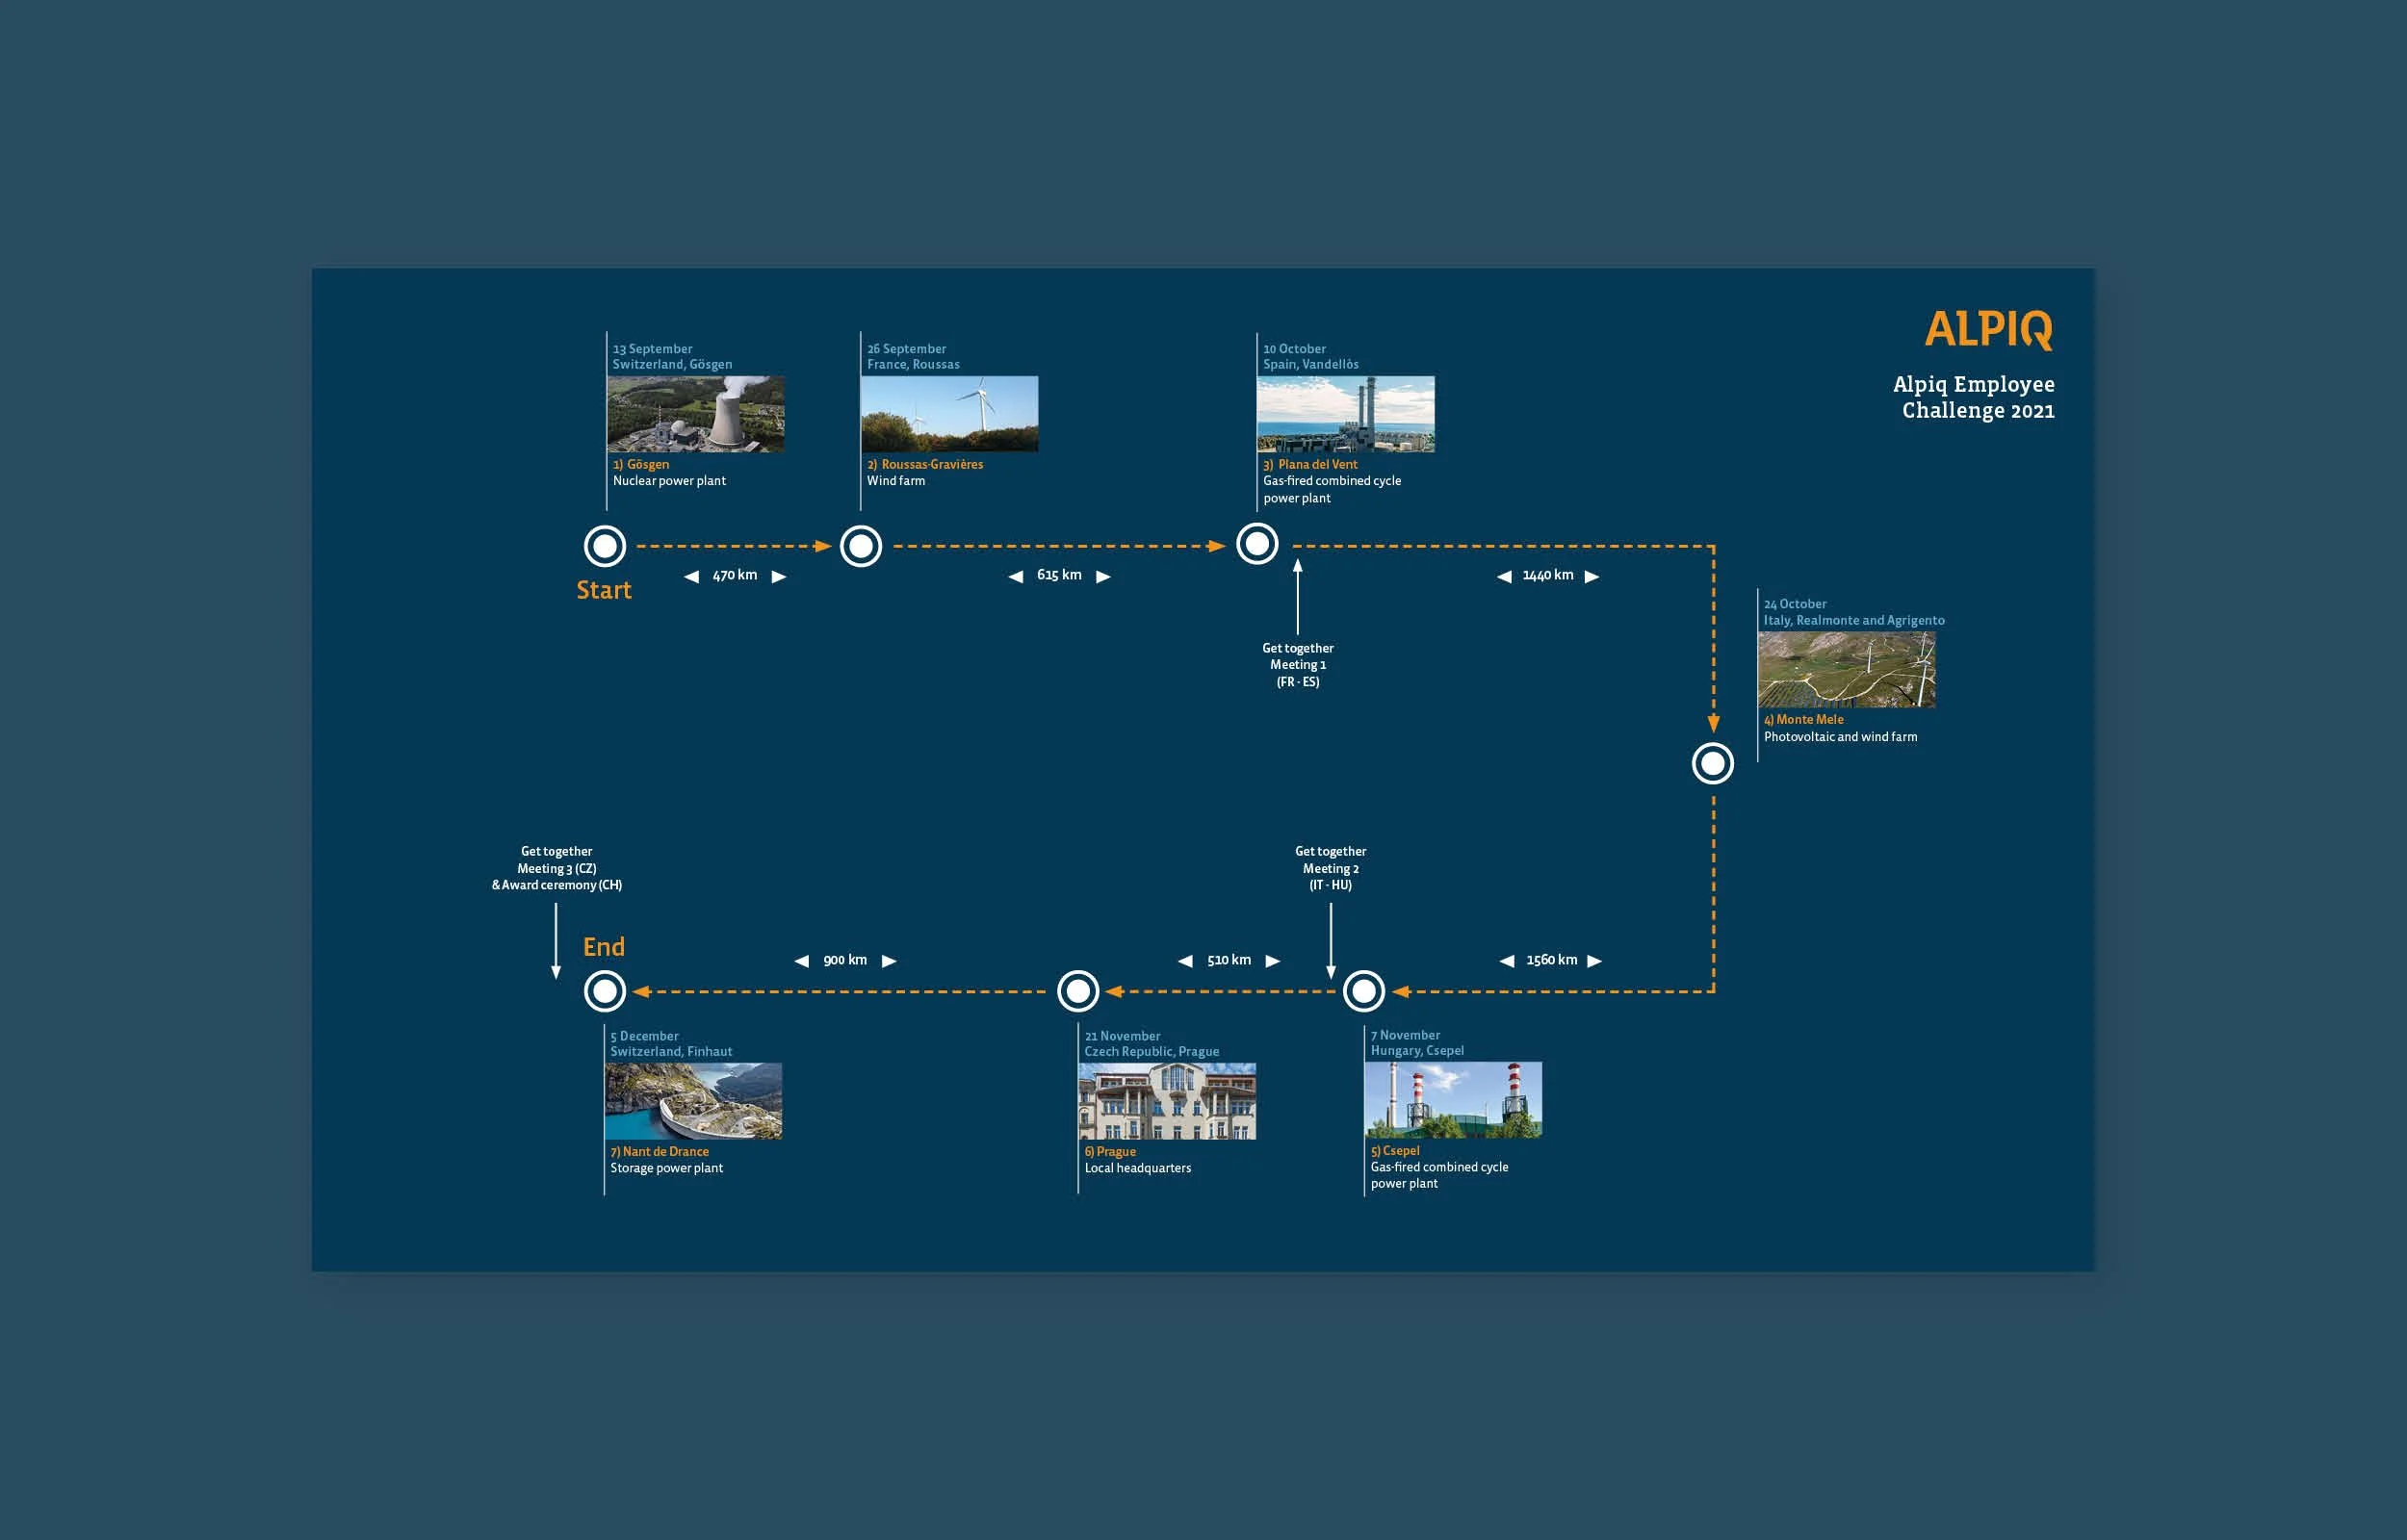This screenshot has height=1540, width=2407.
Task: Click the Csepel stop circle marker
Action: (1363, 991)
